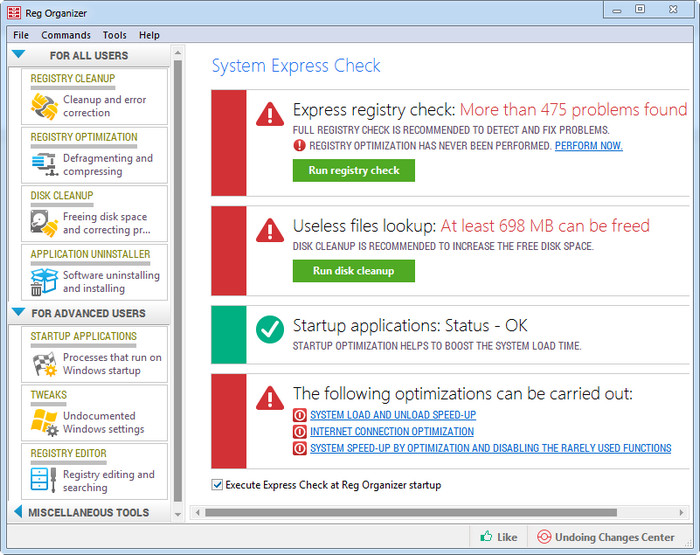Select Application Uninstaller heading text
The image size is (700, 555).
point(90,254)
